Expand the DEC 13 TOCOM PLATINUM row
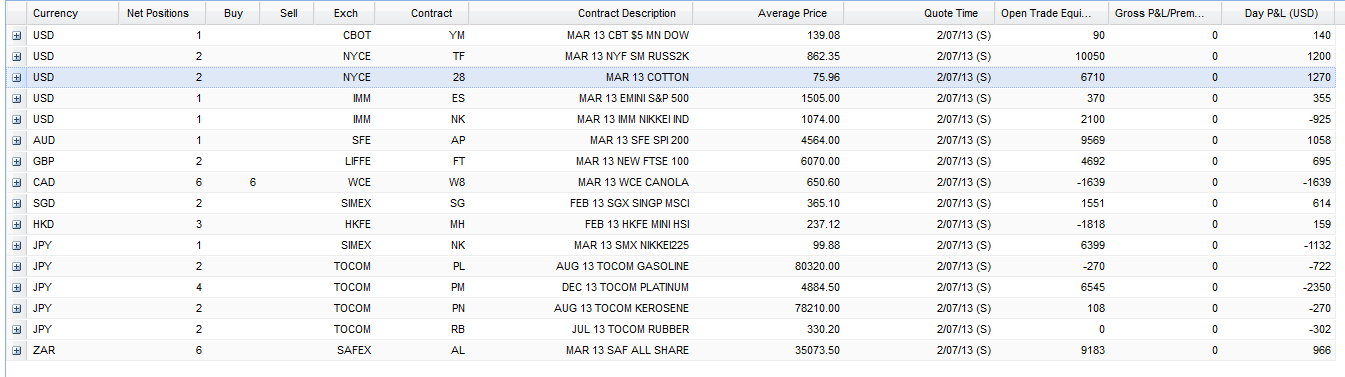This screenshot has height=377, width=1345. 16,287
